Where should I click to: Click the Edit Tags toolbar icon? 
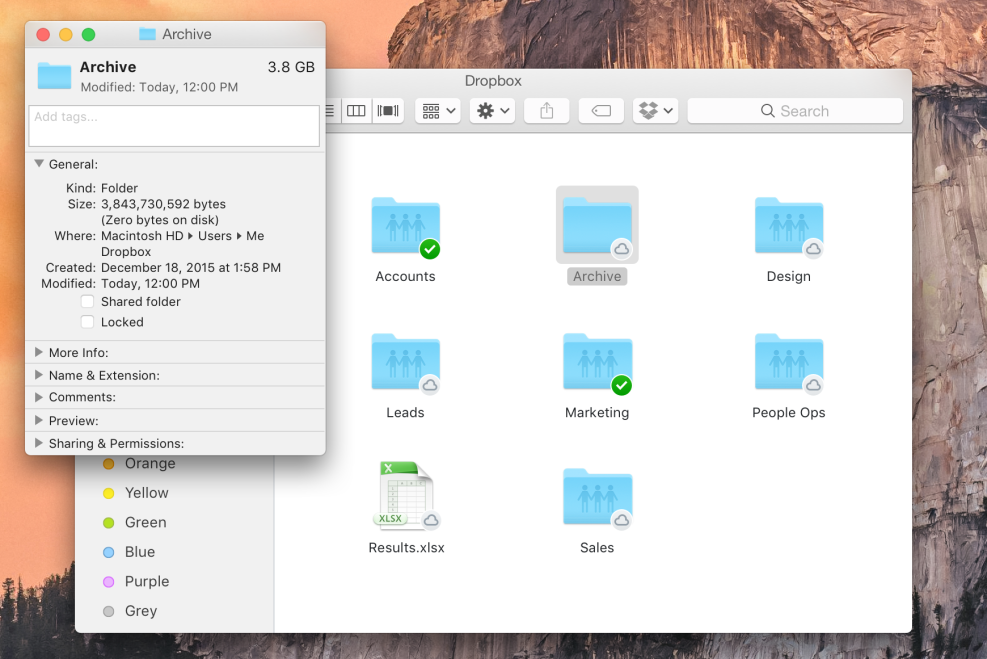[x=601, y=110]
